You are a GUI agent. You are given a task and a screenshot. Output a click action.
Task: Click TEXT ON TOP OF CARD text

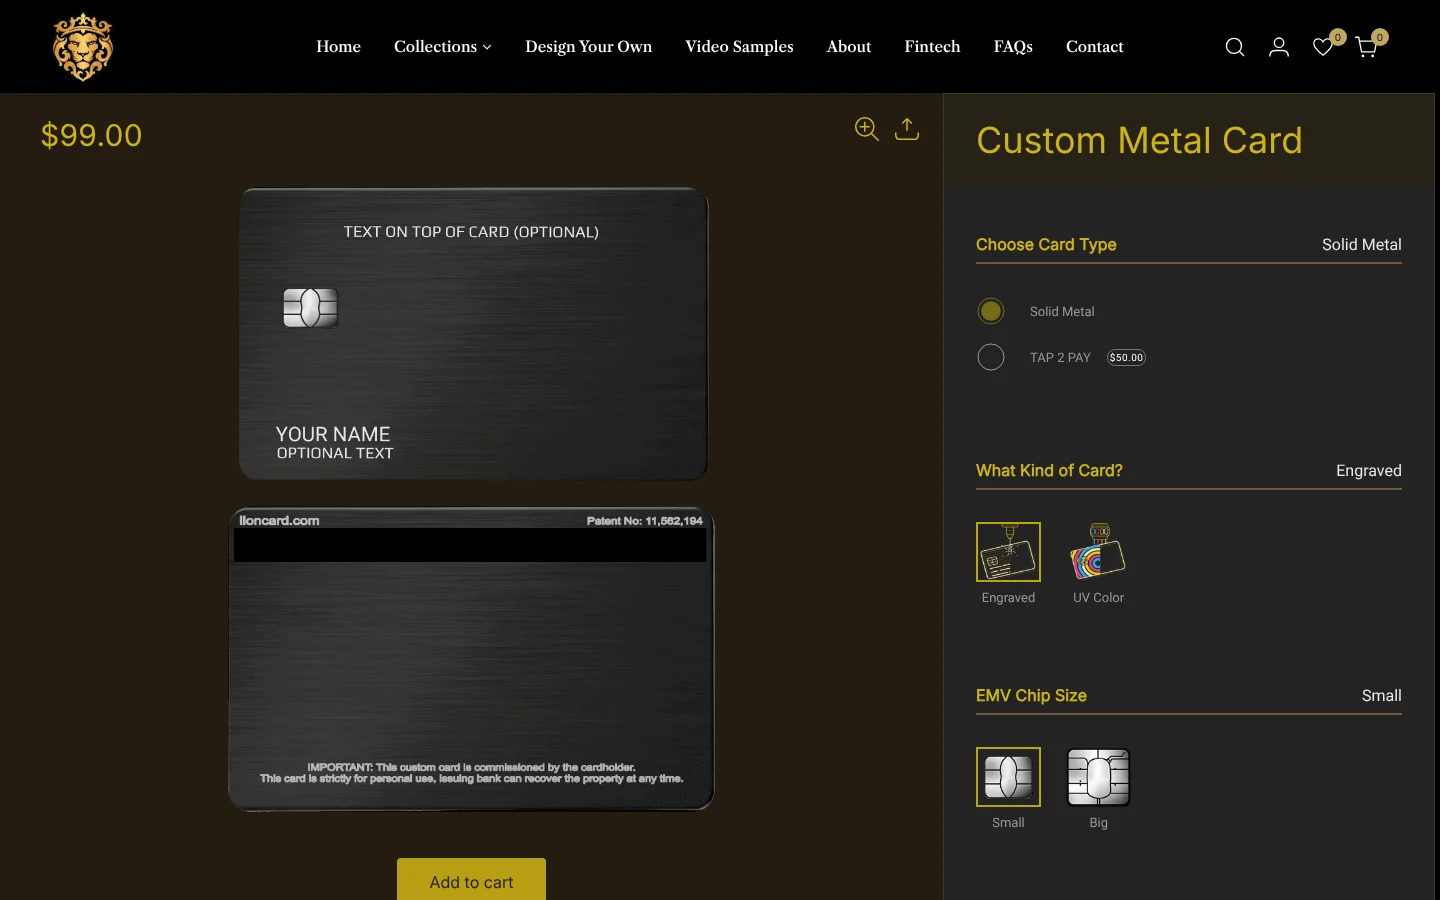click(x=471, y=232)
